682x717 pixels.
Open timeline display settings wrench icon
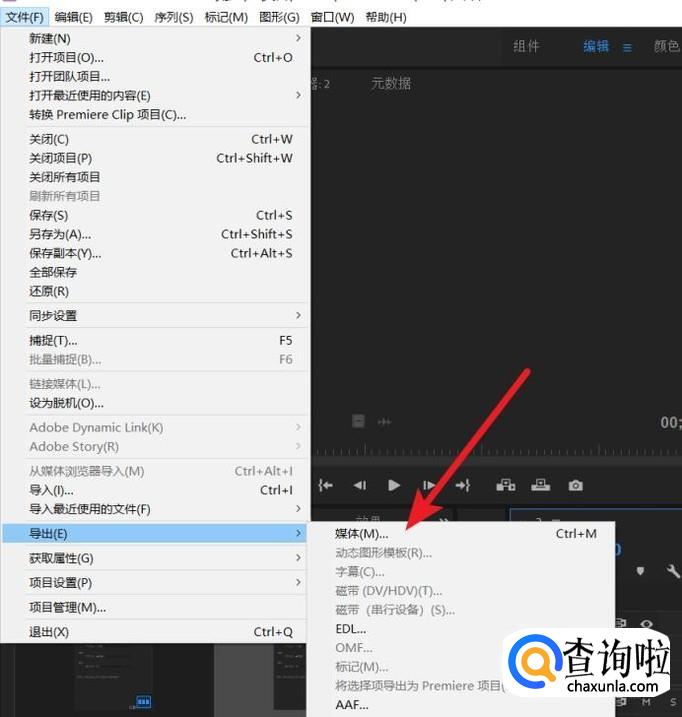pos(673,571)
